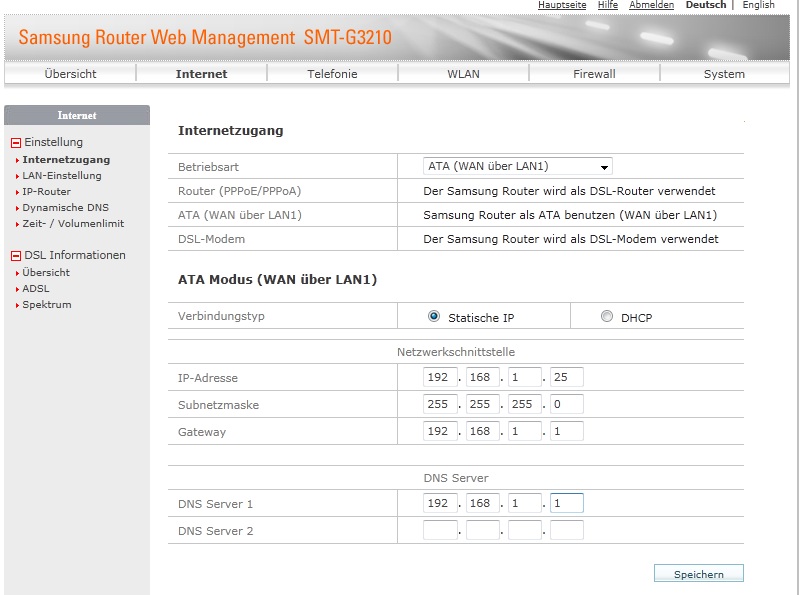The width and height of the screenshot is (799, 595).
Task: Click the second DNS Server 2 octet field
Action: tap(482, 530)
